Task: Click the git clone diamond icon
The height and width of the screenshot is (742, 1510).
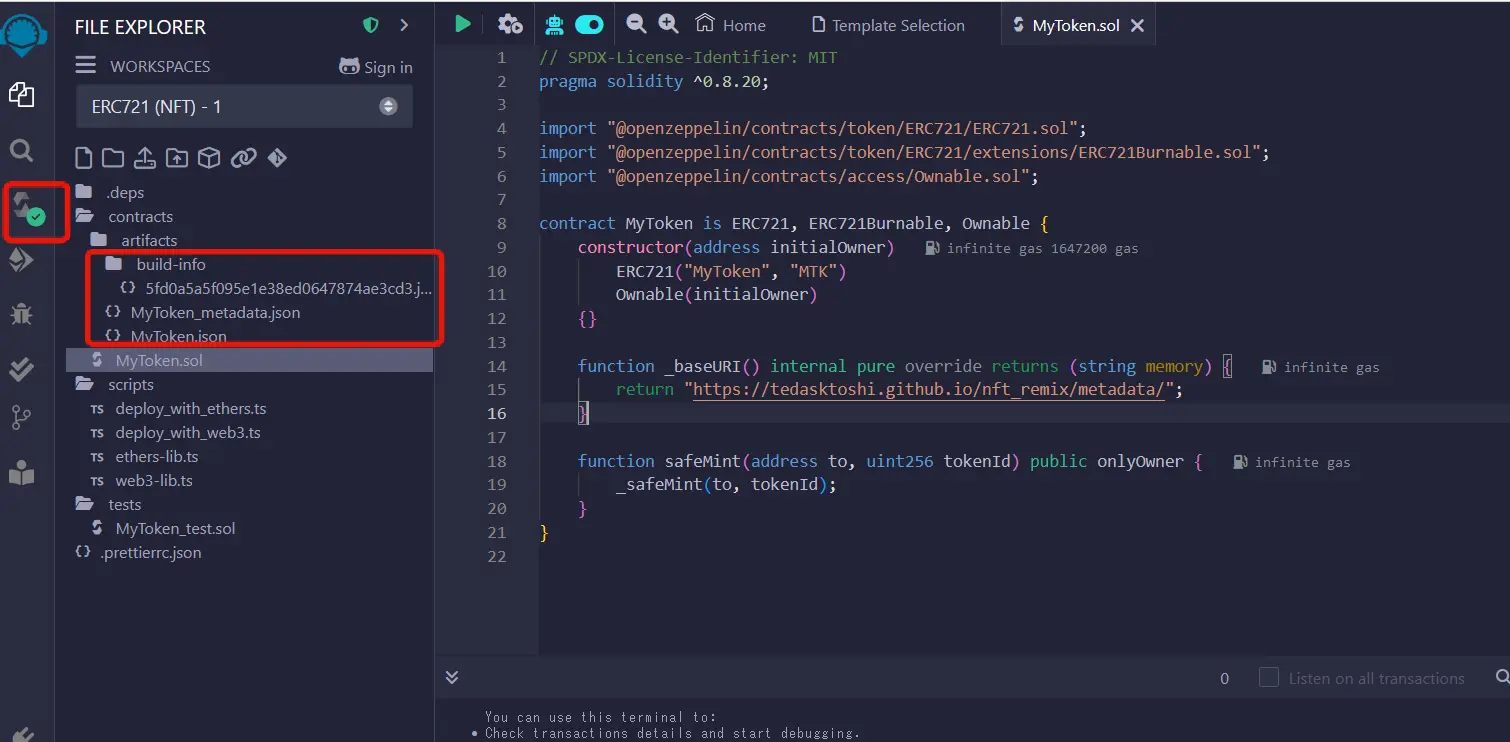Action: point(277,158)
